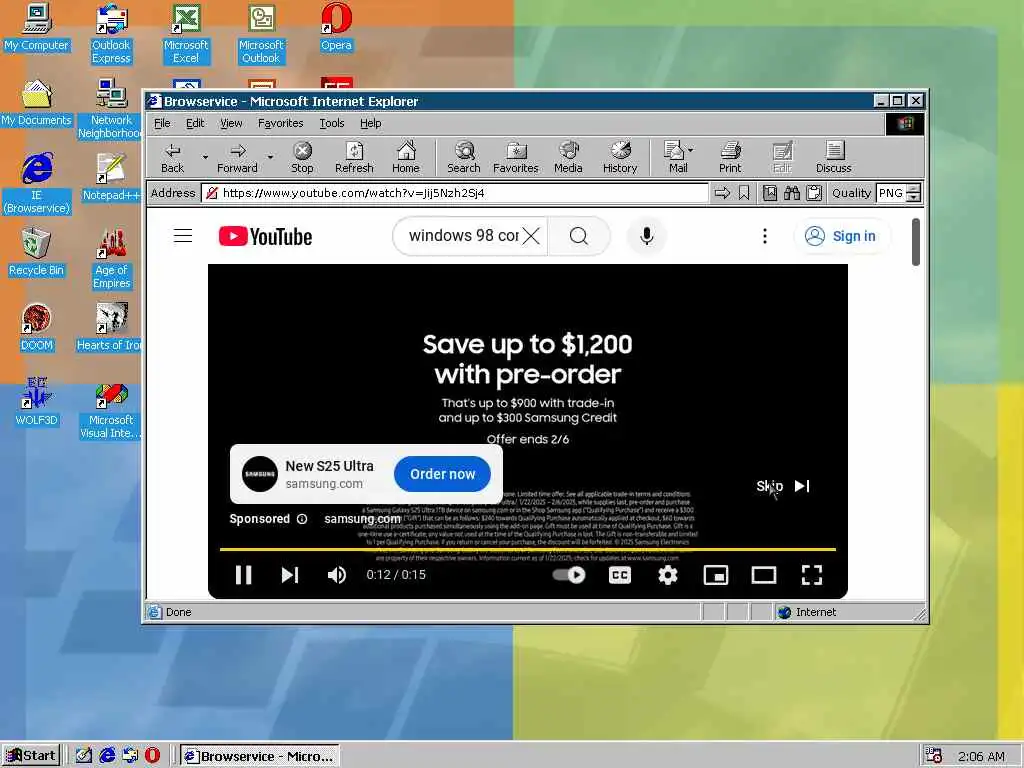
Task: Click the bookmarks book icon in address toolbar
Action: tap(770, 193)
